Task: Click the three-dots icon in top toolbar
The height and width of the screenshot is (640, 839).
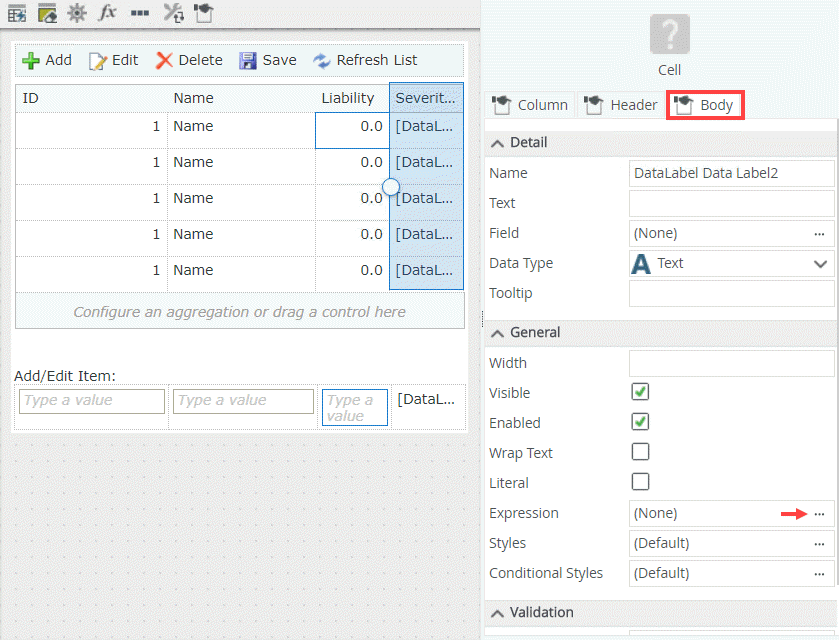Action: point(140,13)
